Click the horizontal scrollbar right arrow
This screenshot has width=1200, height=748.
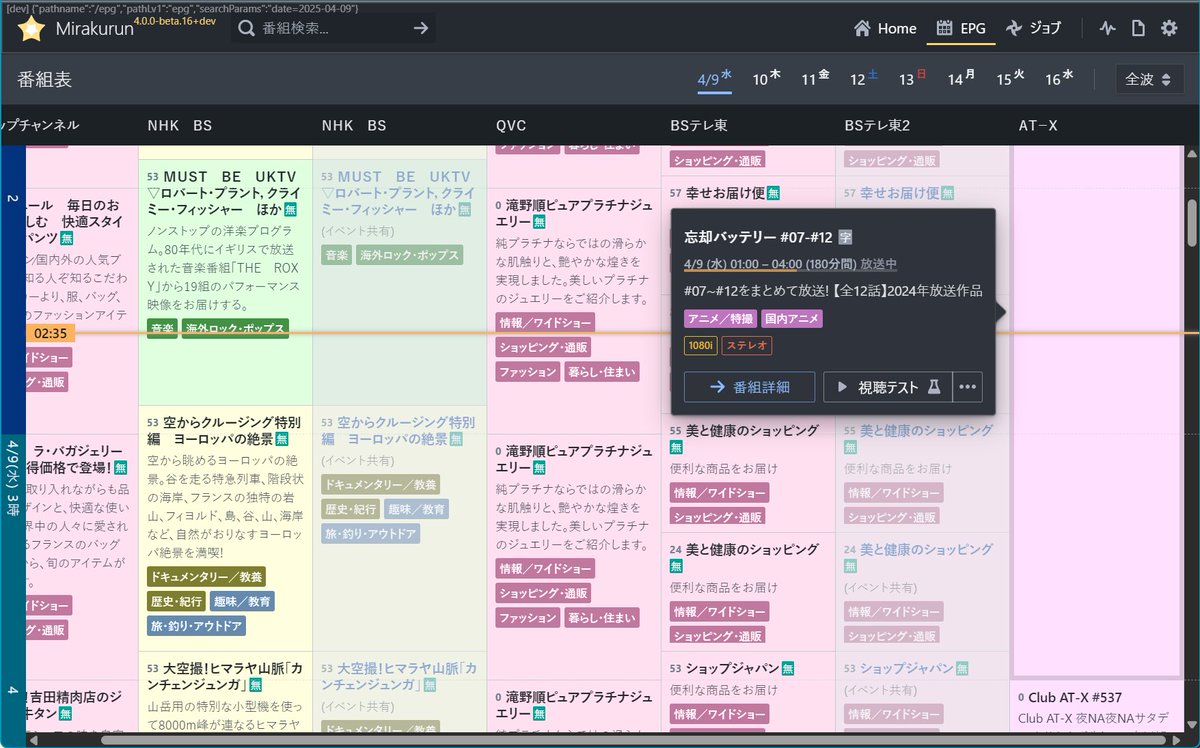1176,740
